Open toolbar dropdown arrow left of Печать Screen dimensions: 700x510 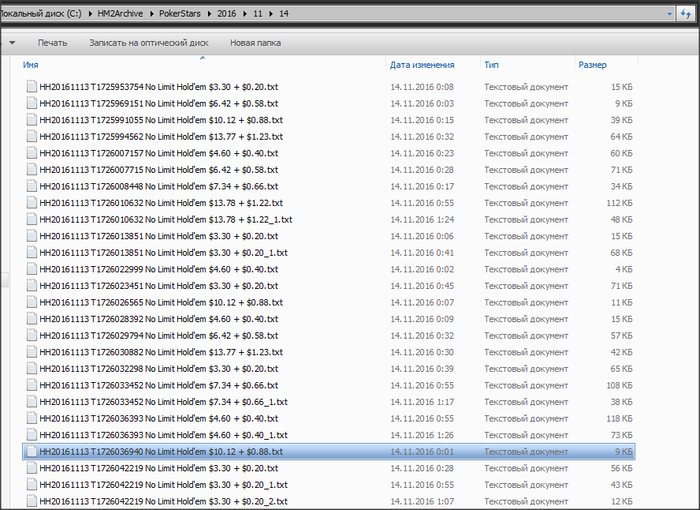12,43
